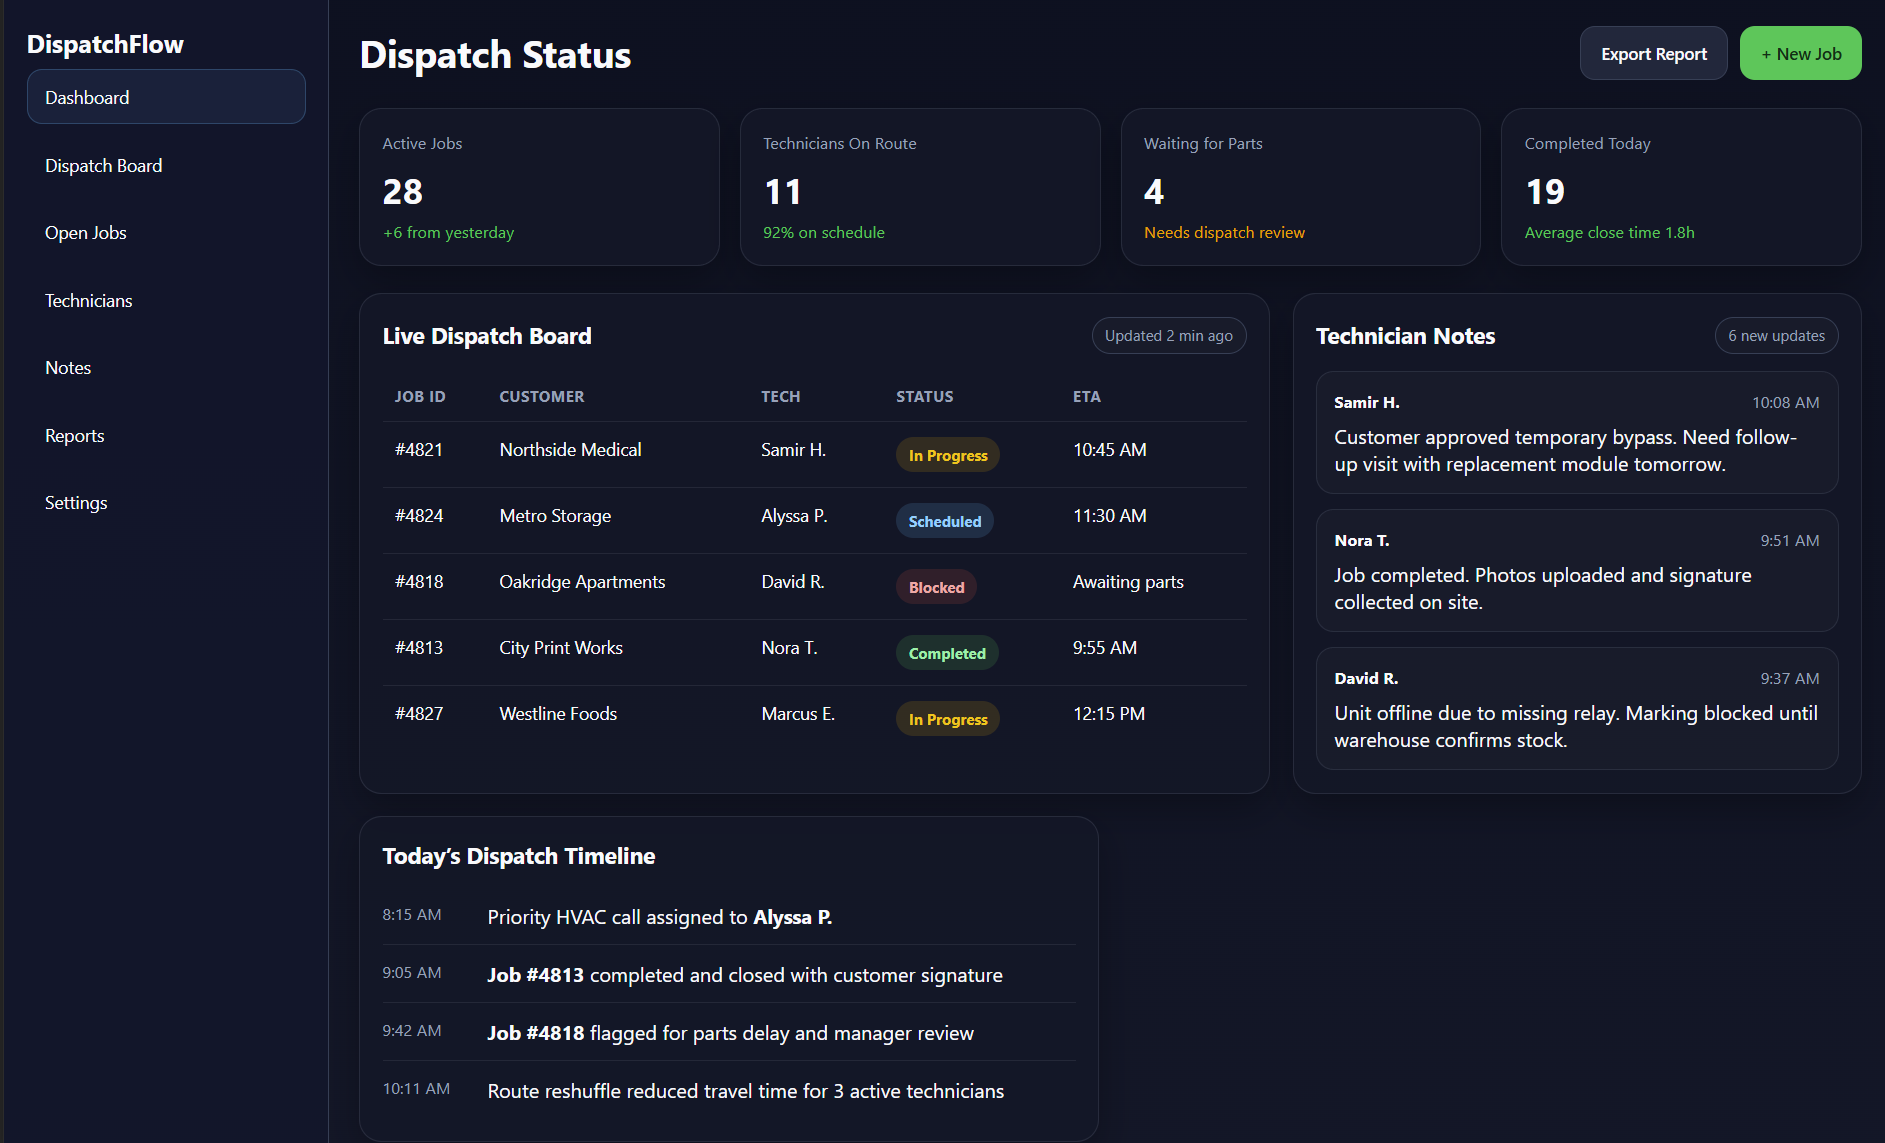Click the Scheduled badge for Metro Storage
Image resolution: width=1885 pixels, height=1143 pixels.
[944, 520]
